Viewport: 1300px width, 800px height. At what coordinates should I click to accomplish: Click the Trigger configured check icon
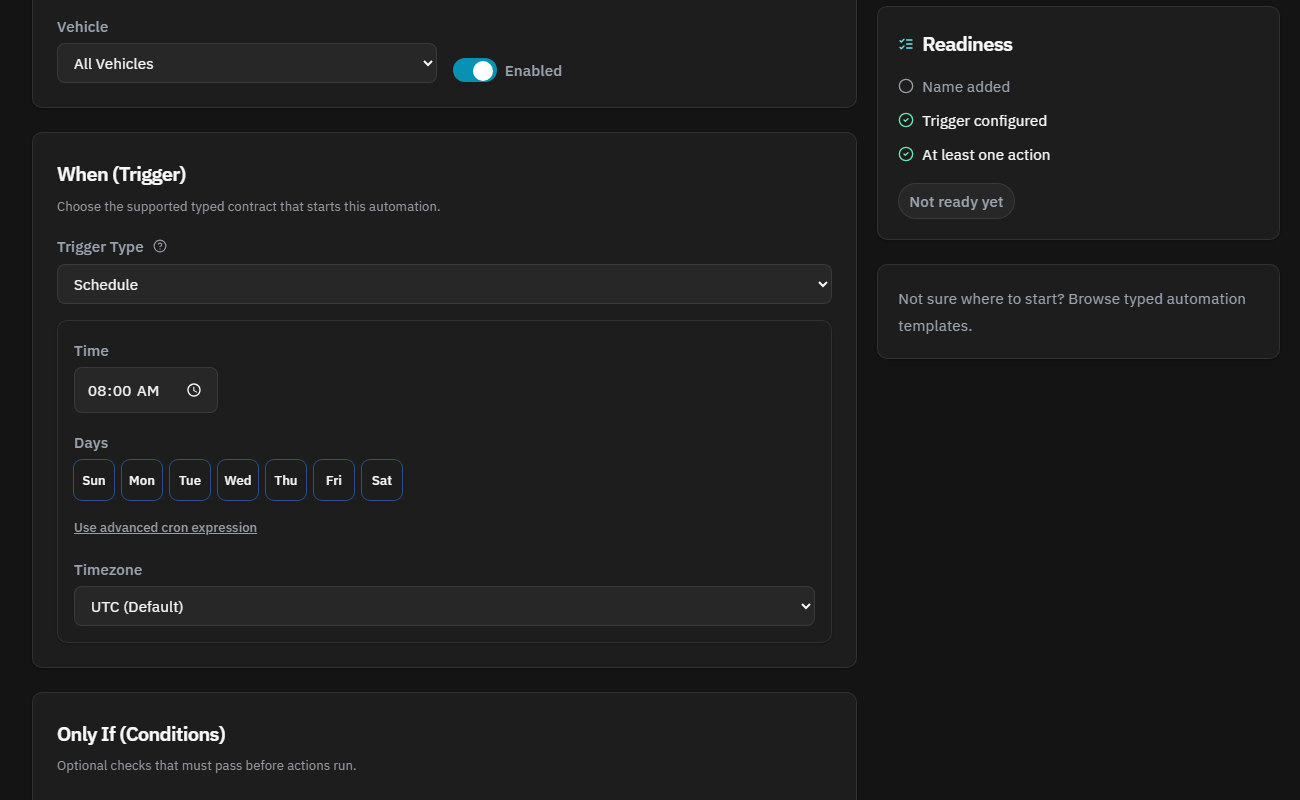point(906,120)
